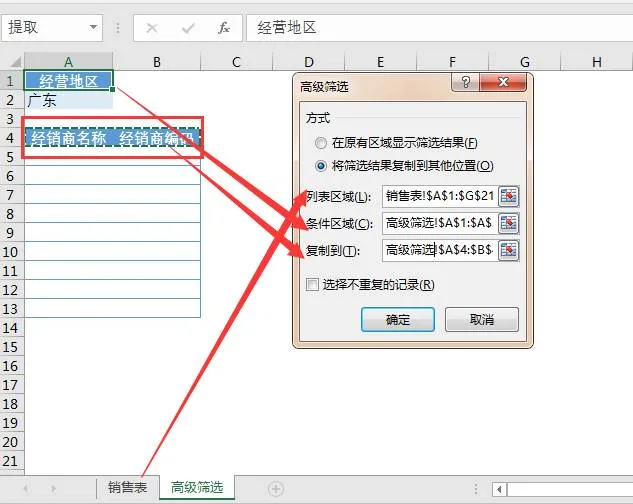Click the next sheet navigation arrow
The height and width of the screenshot is (504, 633).
[x=53, y=489]
